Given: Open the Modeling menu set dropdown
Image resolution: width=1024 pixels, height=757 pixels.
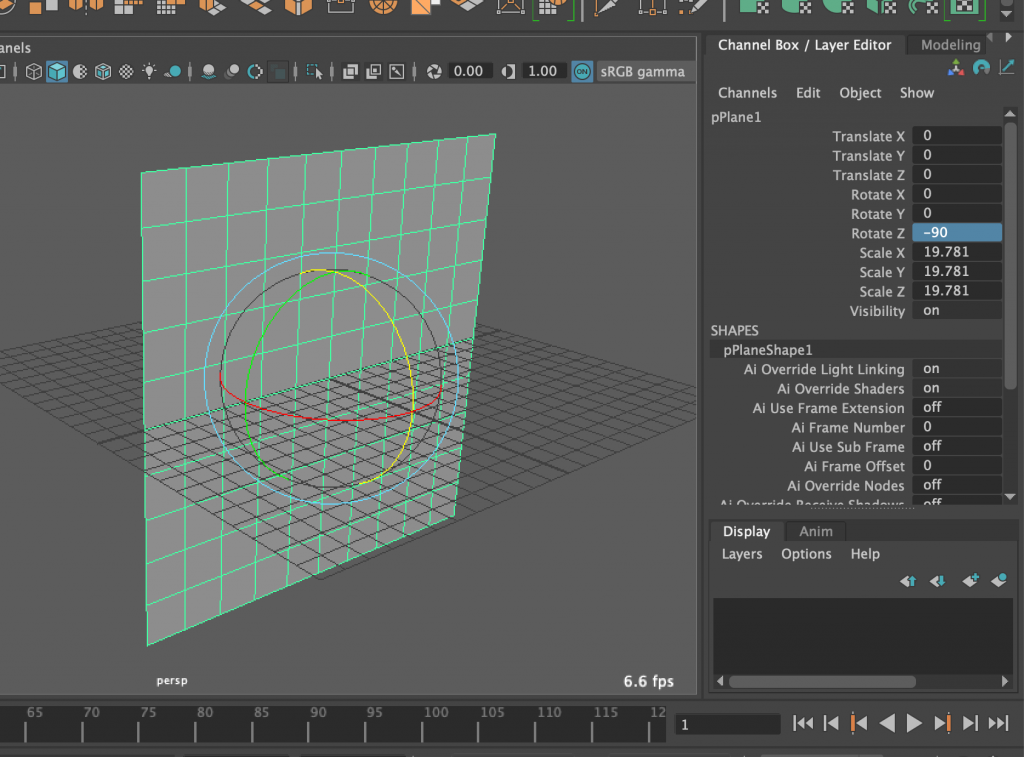Looking at the screenshot, I should tap(946, 44).
